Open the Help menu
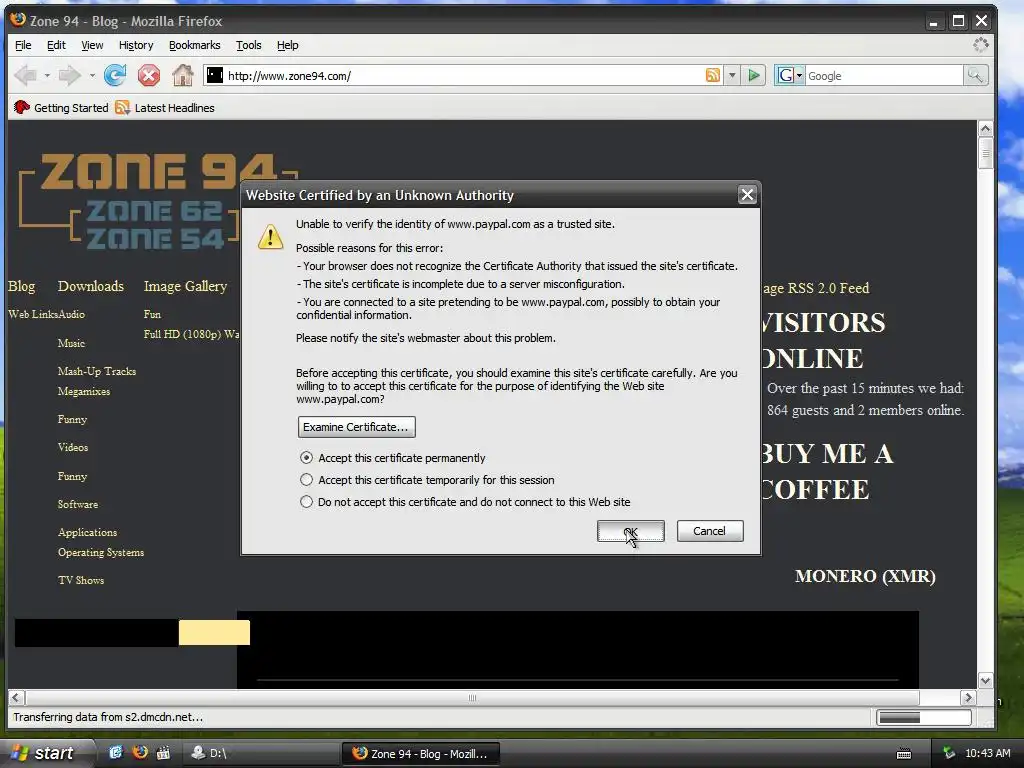1024x768 pixels. [x=287, y=45]
